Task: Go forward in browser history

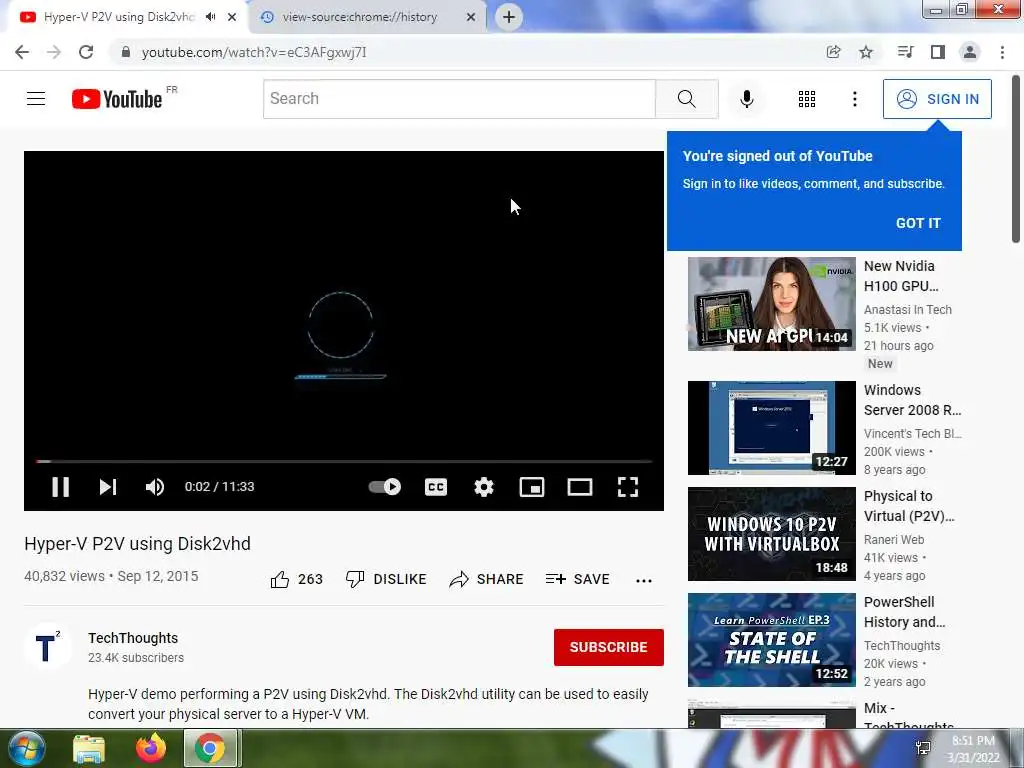Action: click(54, 52)
